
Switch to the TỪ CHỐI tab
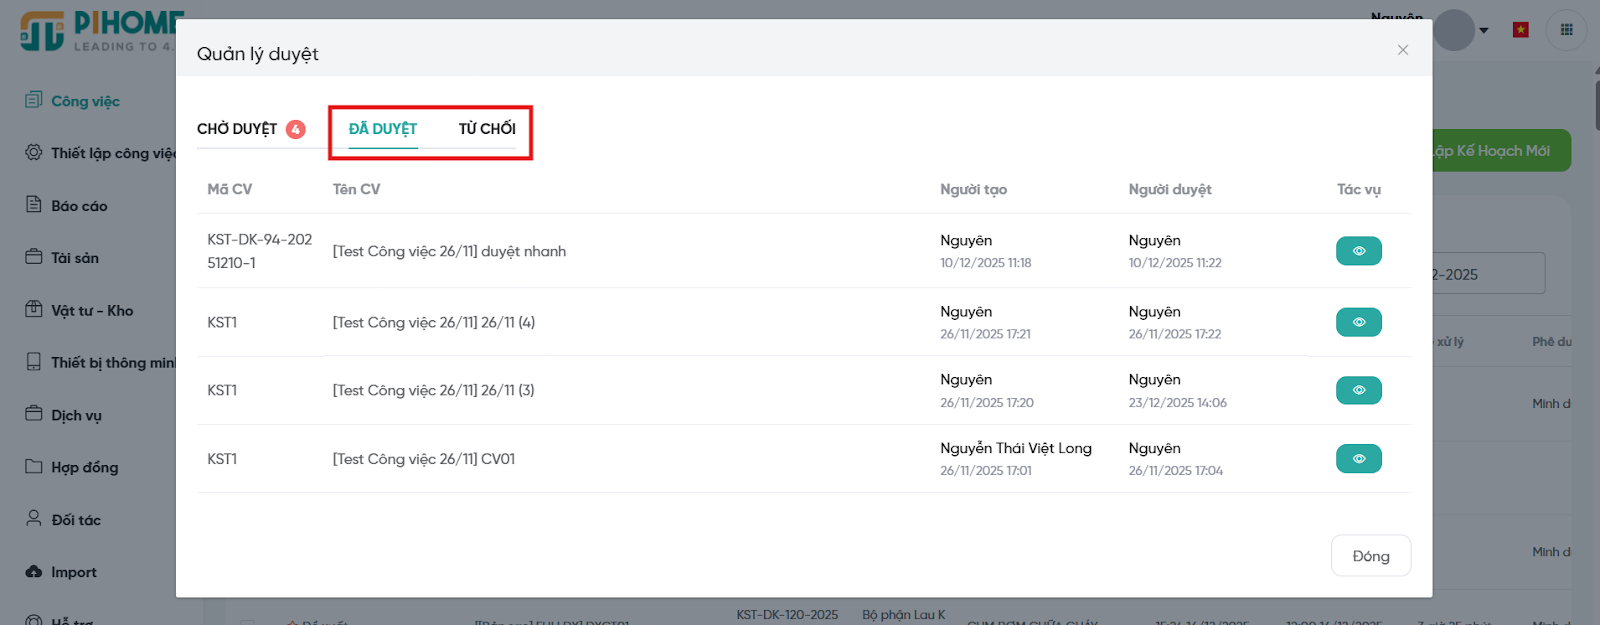coord(487,129)
